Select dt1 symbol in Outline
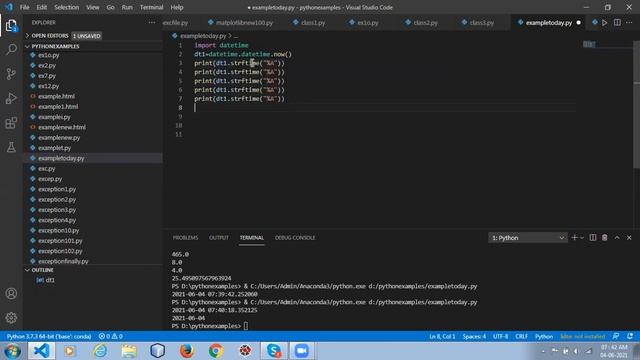 coord(50,280)
